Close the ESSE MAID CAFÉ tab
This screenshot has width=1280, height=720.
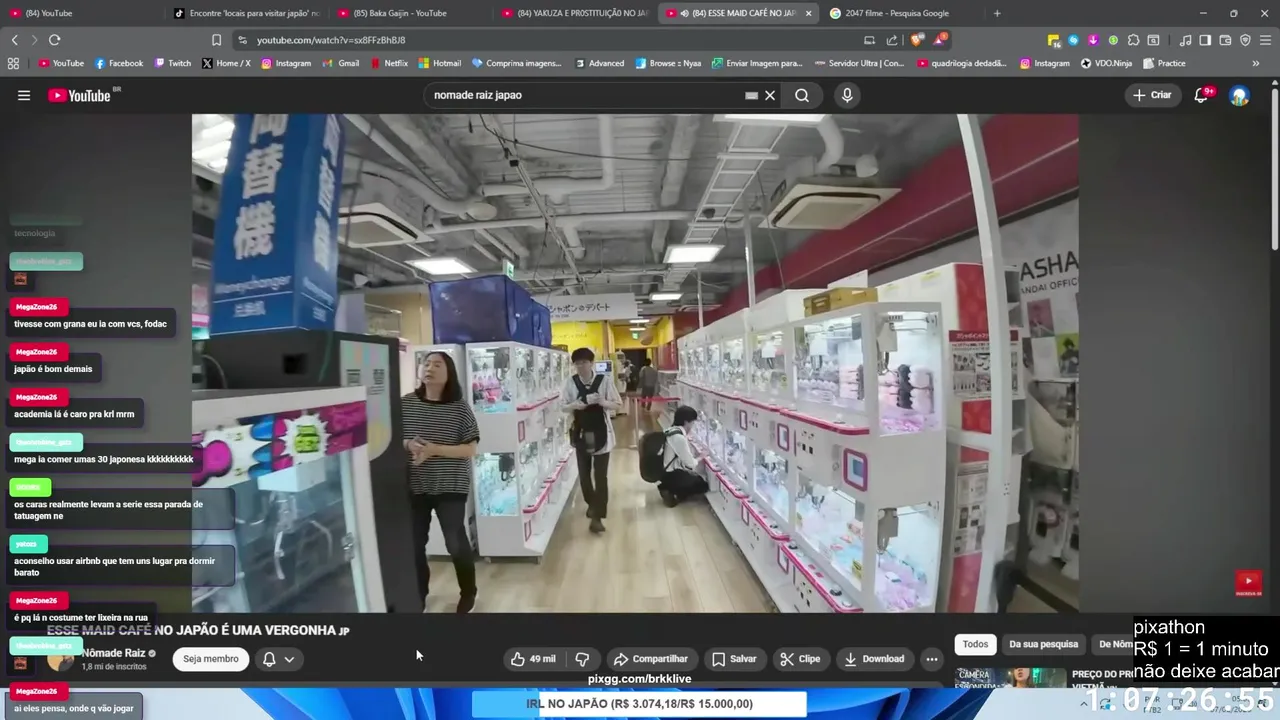tap(808, 13)
